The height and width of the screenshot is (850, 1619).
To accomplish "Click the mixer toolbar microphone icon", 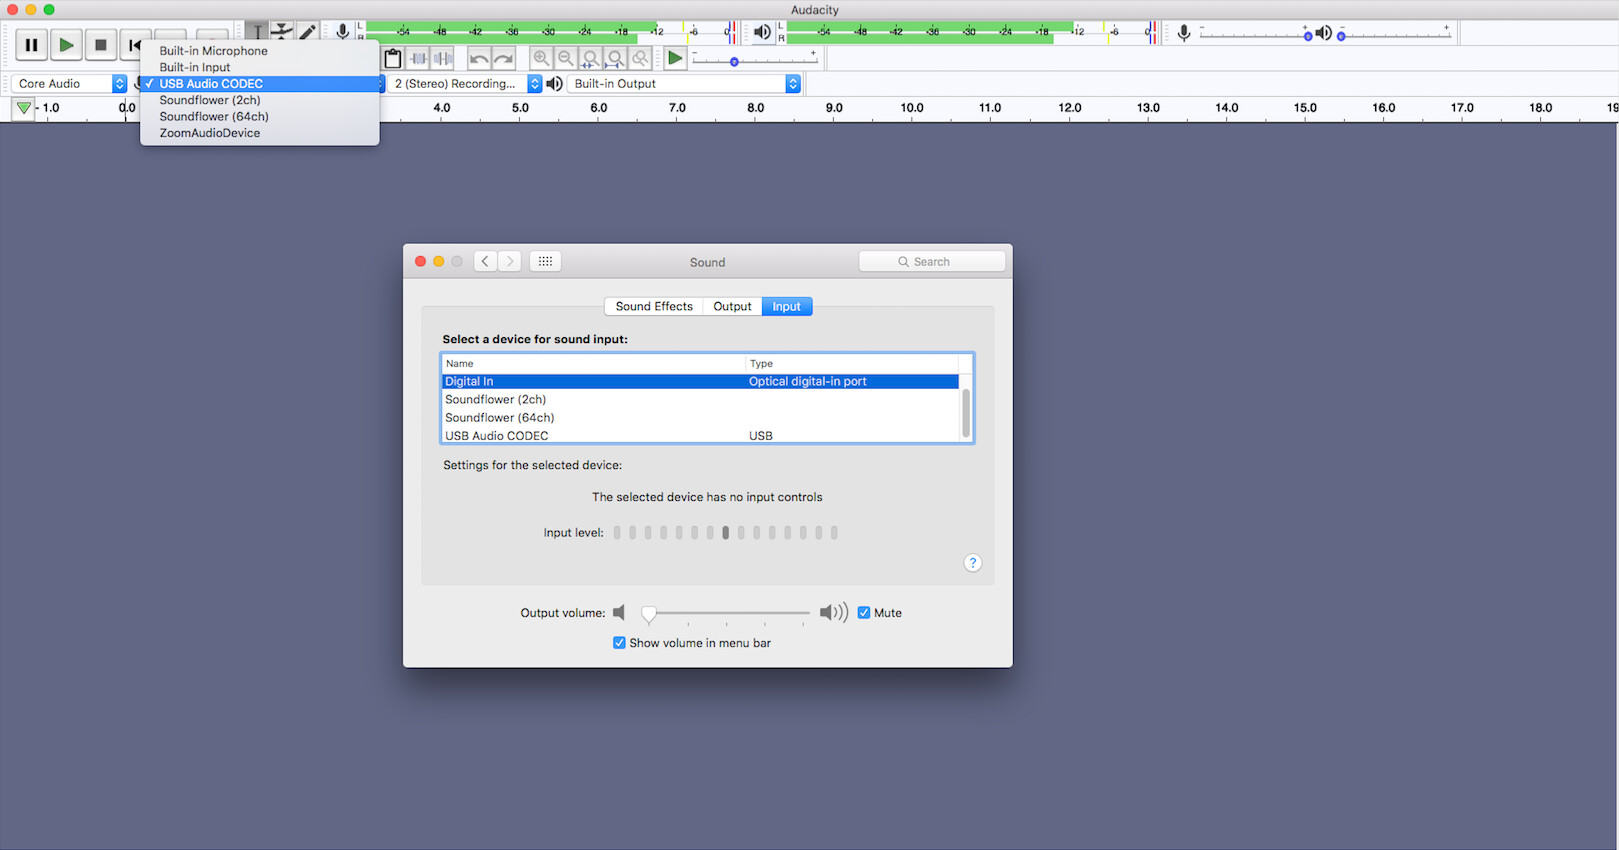I will point(1184,34).
